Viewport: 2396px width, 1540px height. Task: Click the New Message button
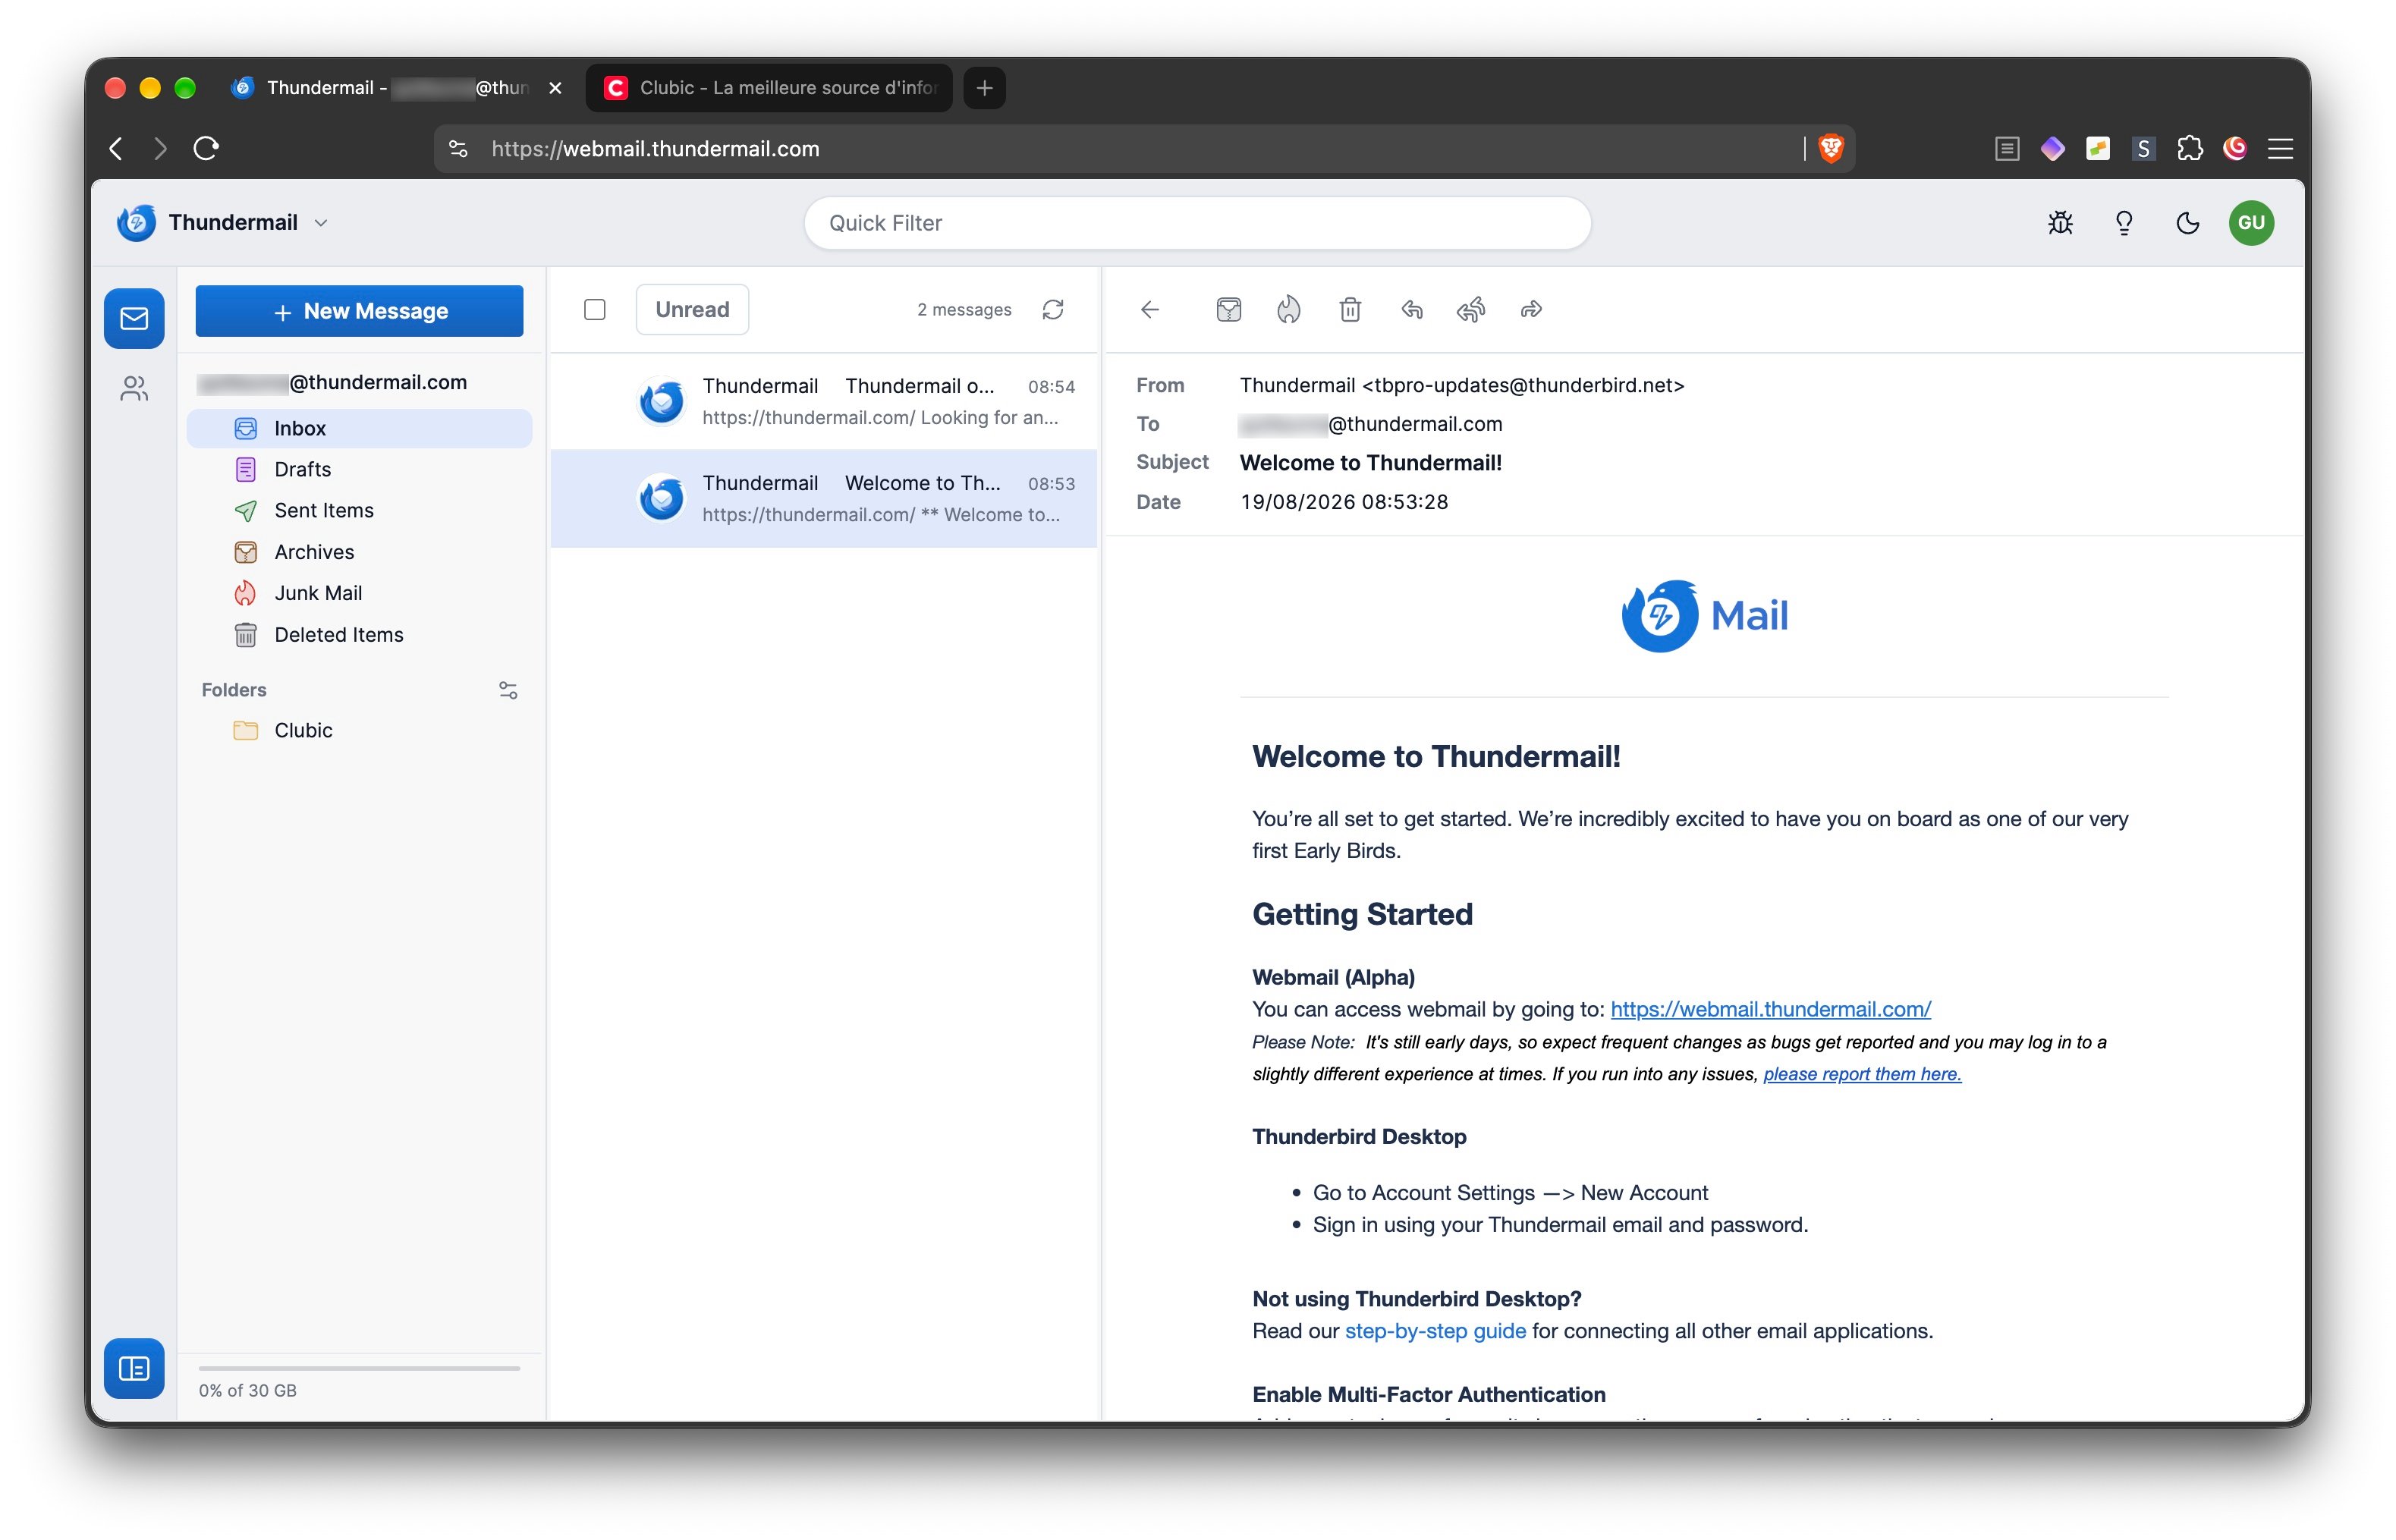[x=359, y=311]
